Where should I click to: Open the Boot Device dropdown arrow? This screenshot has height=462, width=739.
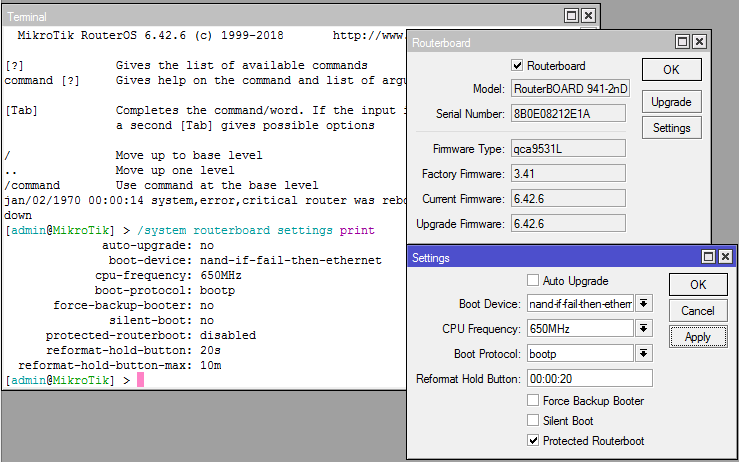pos(644,304)
